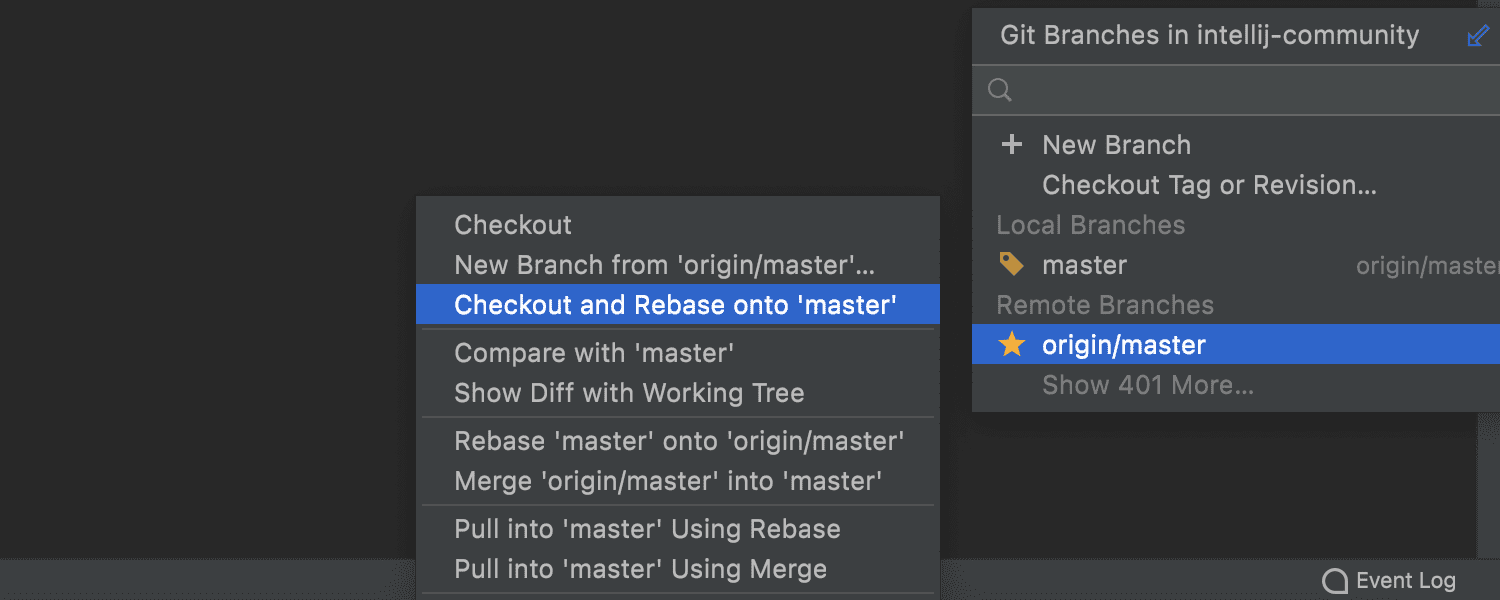The height and width of the screenshot is (600, 1500).
Task: Click the Local Branches section header
Action: point(1090,225)
